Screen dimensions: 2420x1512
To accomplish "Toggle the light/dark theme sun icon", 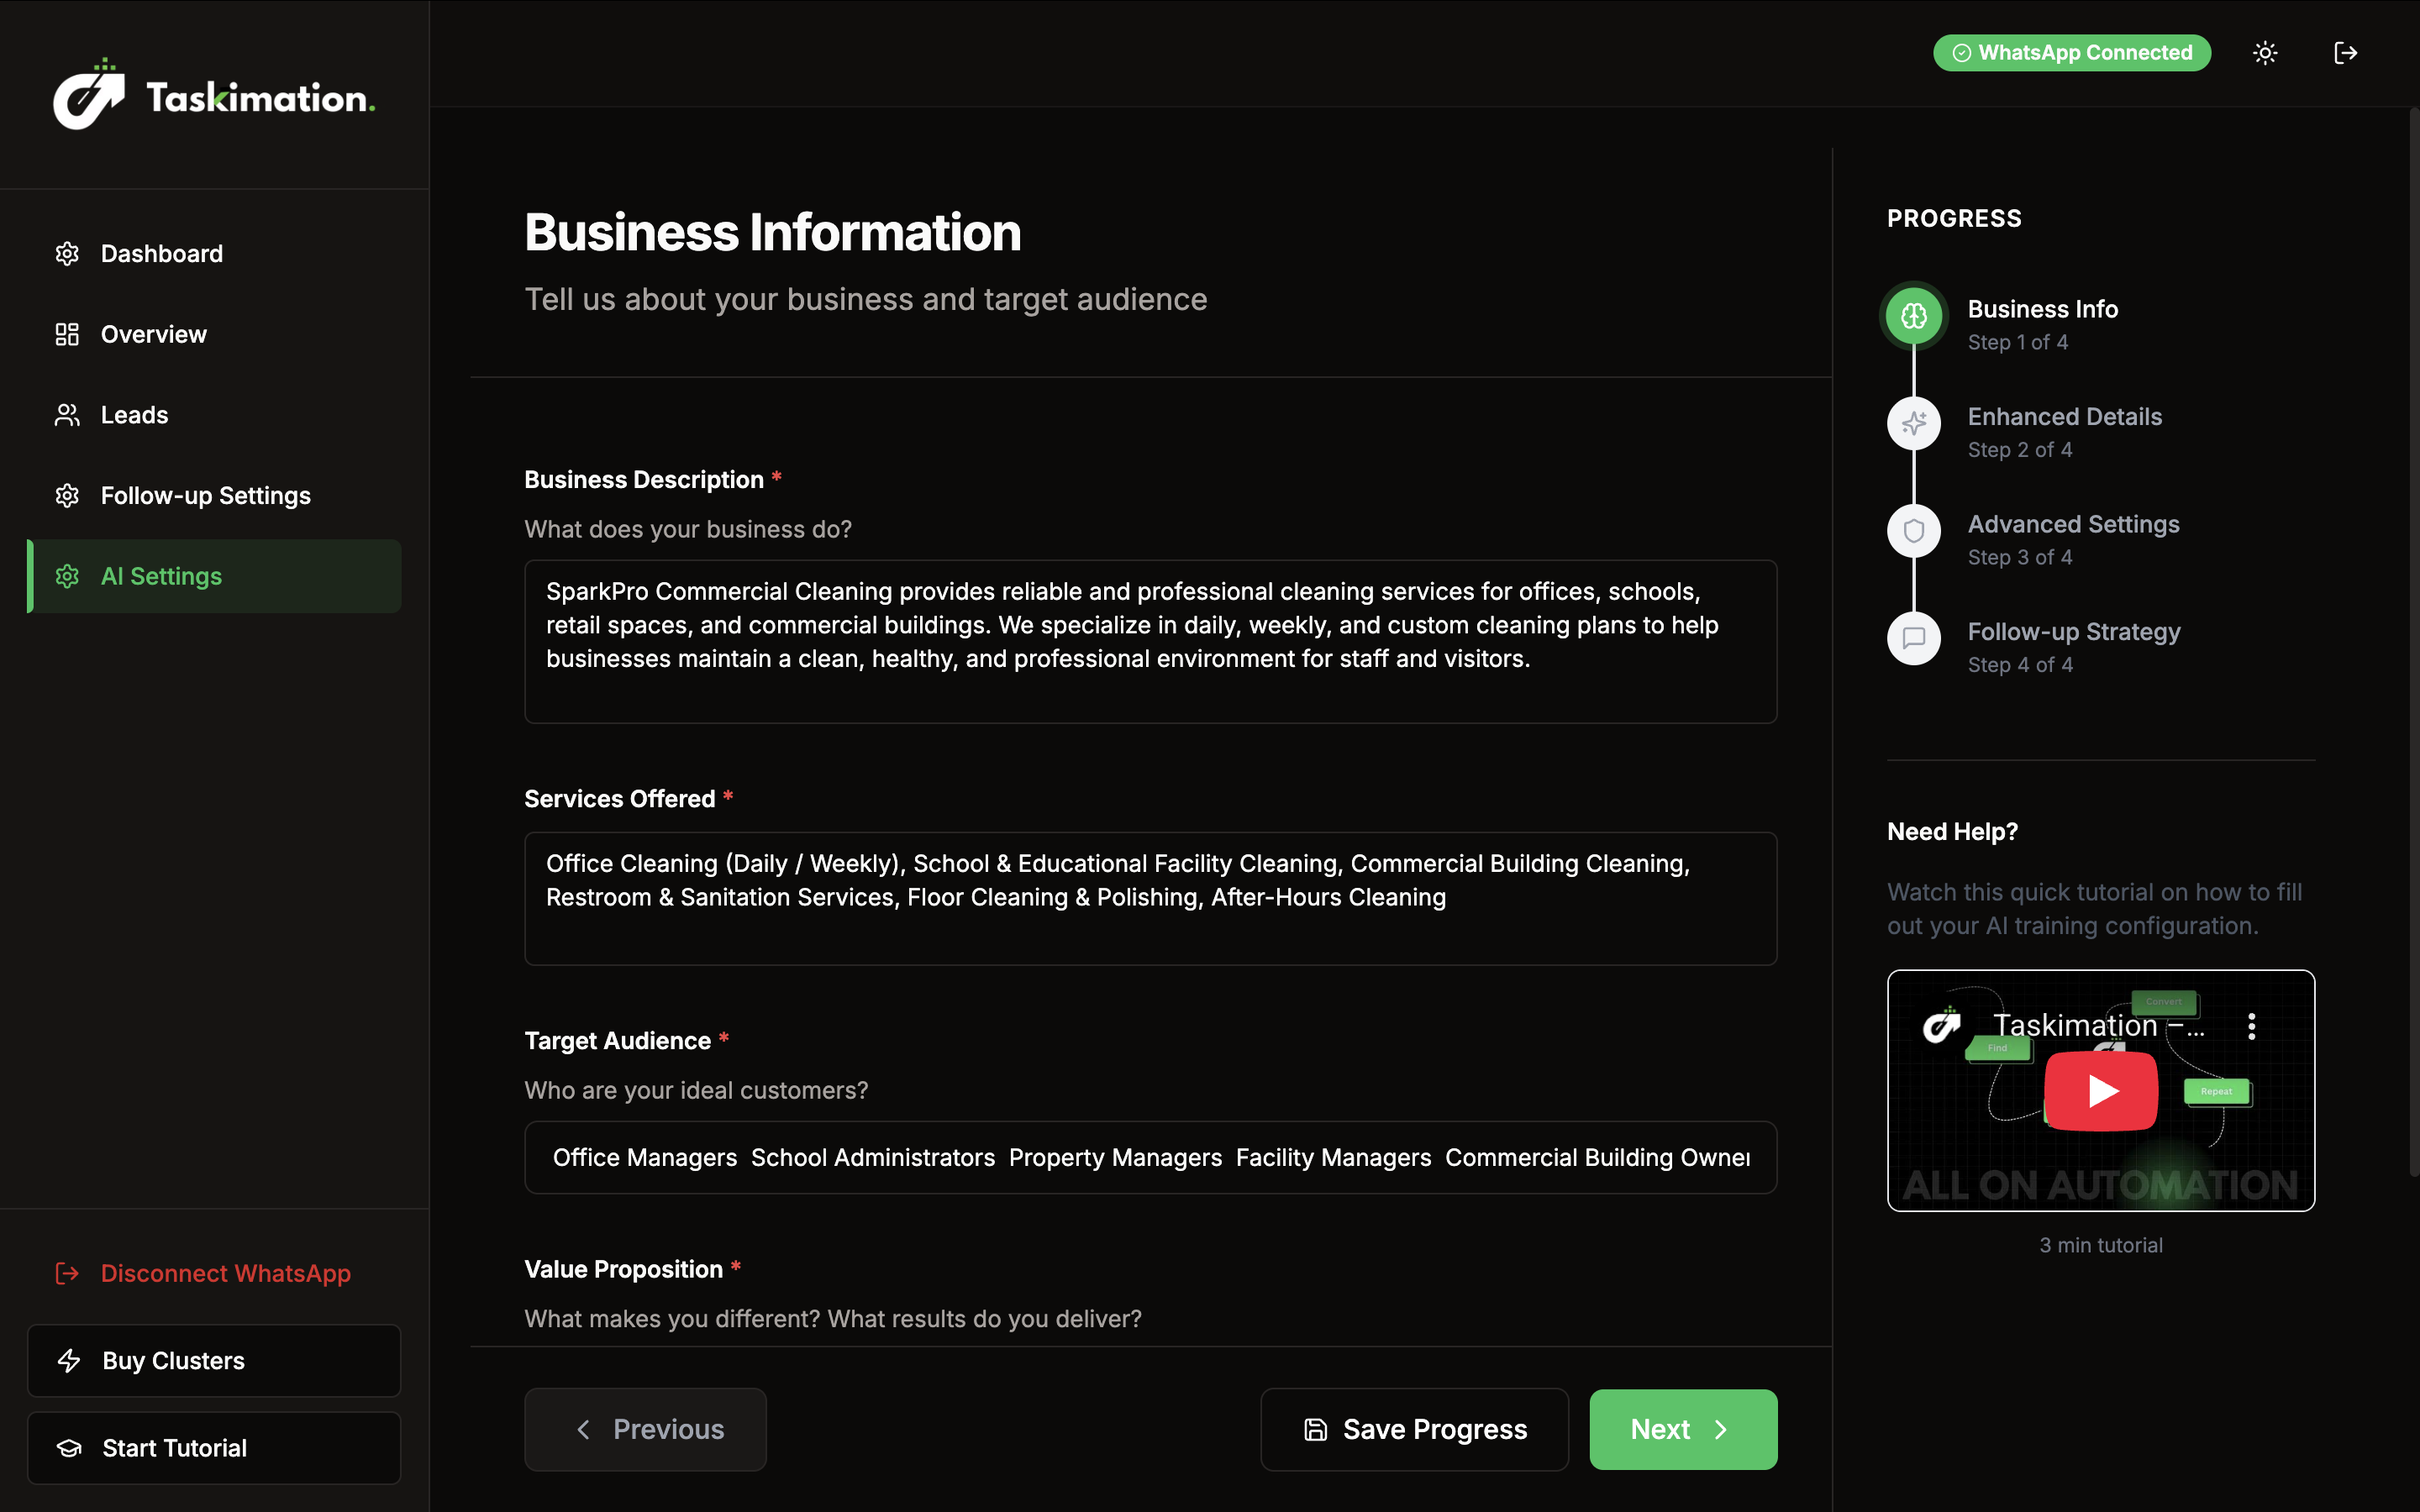I will 2265,53.
